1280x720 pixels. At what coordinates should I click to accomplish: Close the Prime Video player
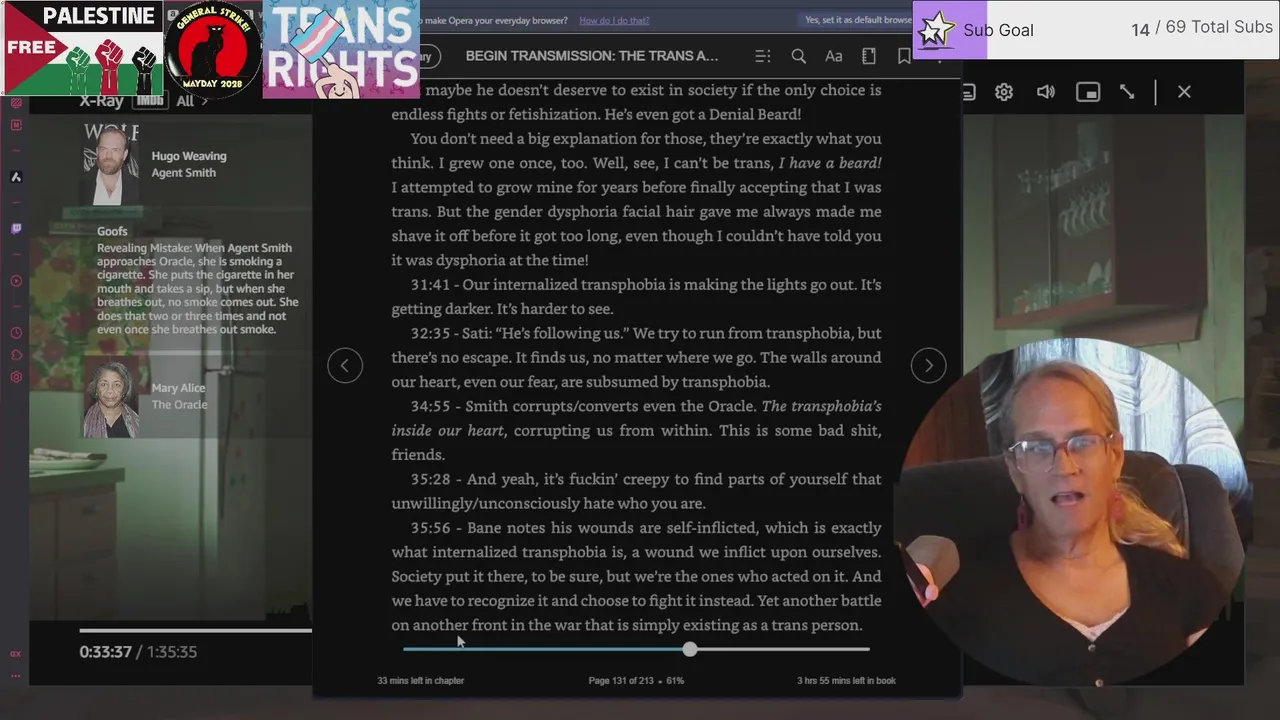point(1184,92)
